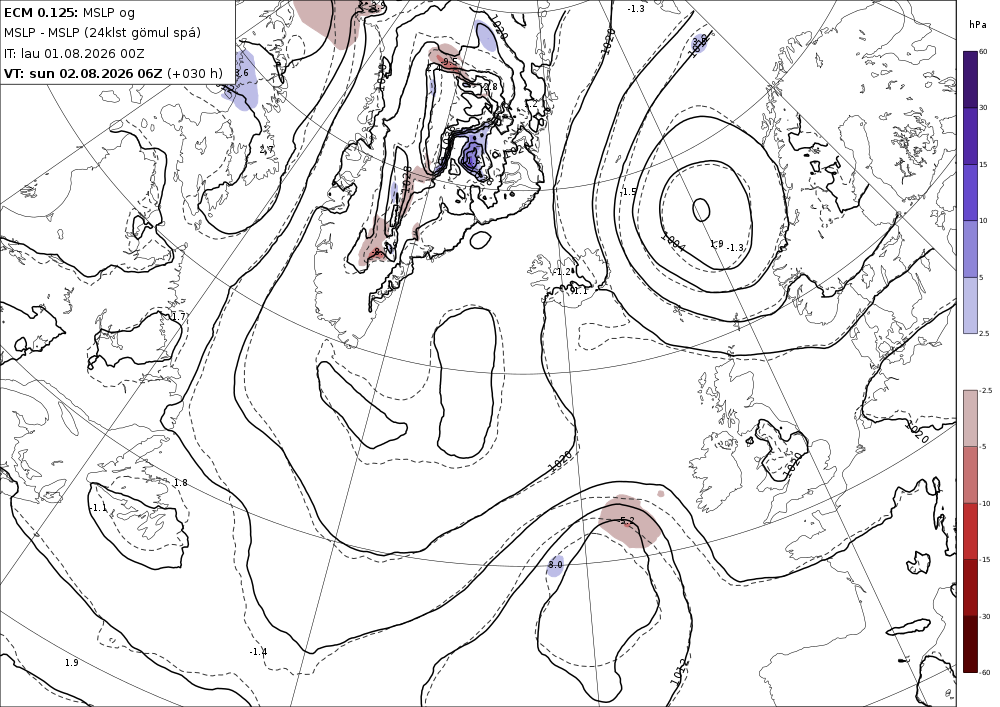Select the pale pink -2.5 to -5 legend band
This screenshot has width=1000, height=707.
coord(969,418)
